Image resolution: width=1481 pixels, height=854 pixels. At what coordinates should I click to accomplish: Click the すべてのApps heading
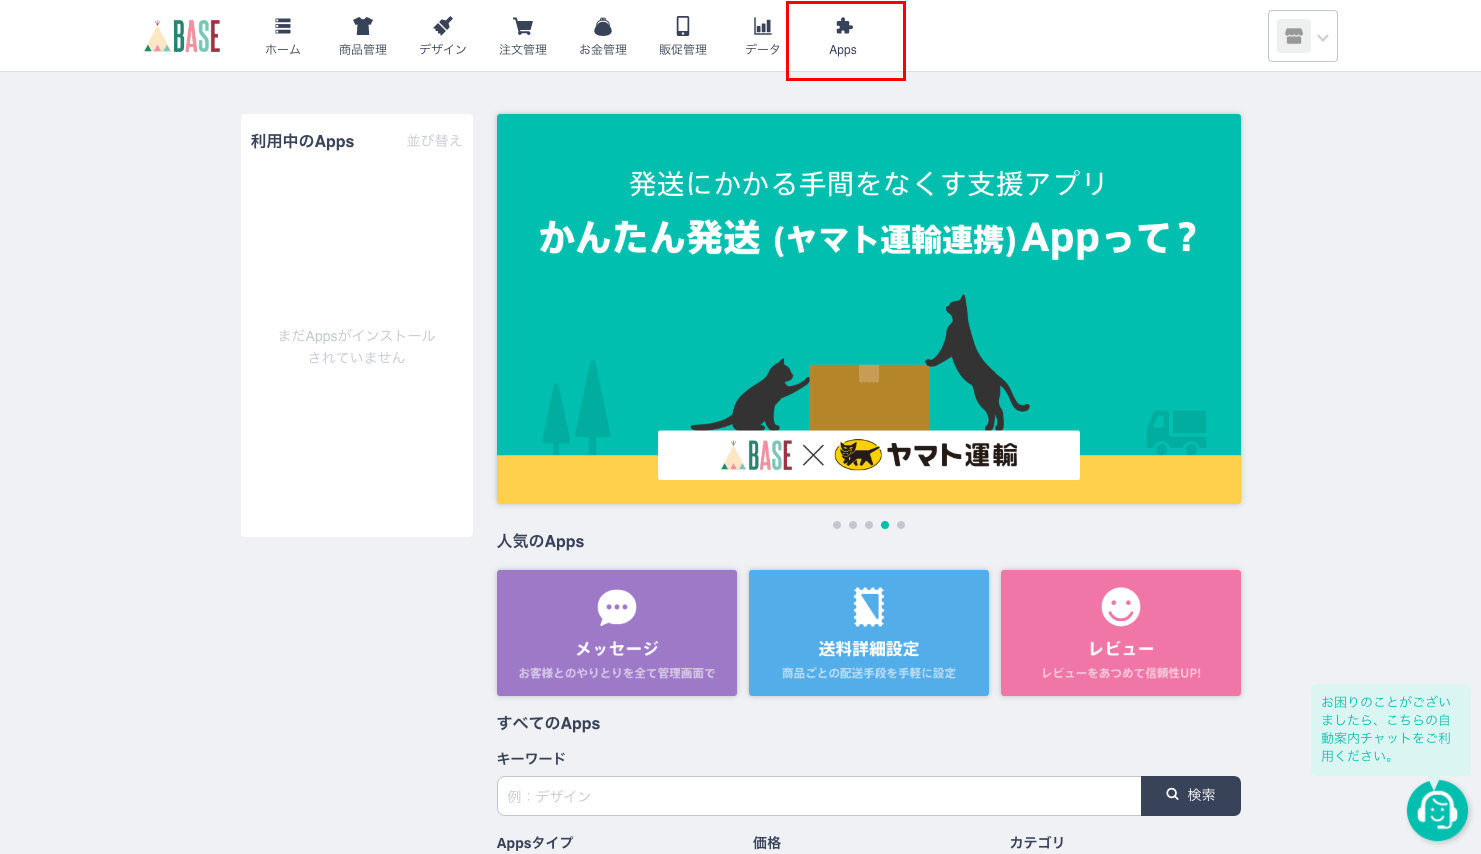click(548, 723)
